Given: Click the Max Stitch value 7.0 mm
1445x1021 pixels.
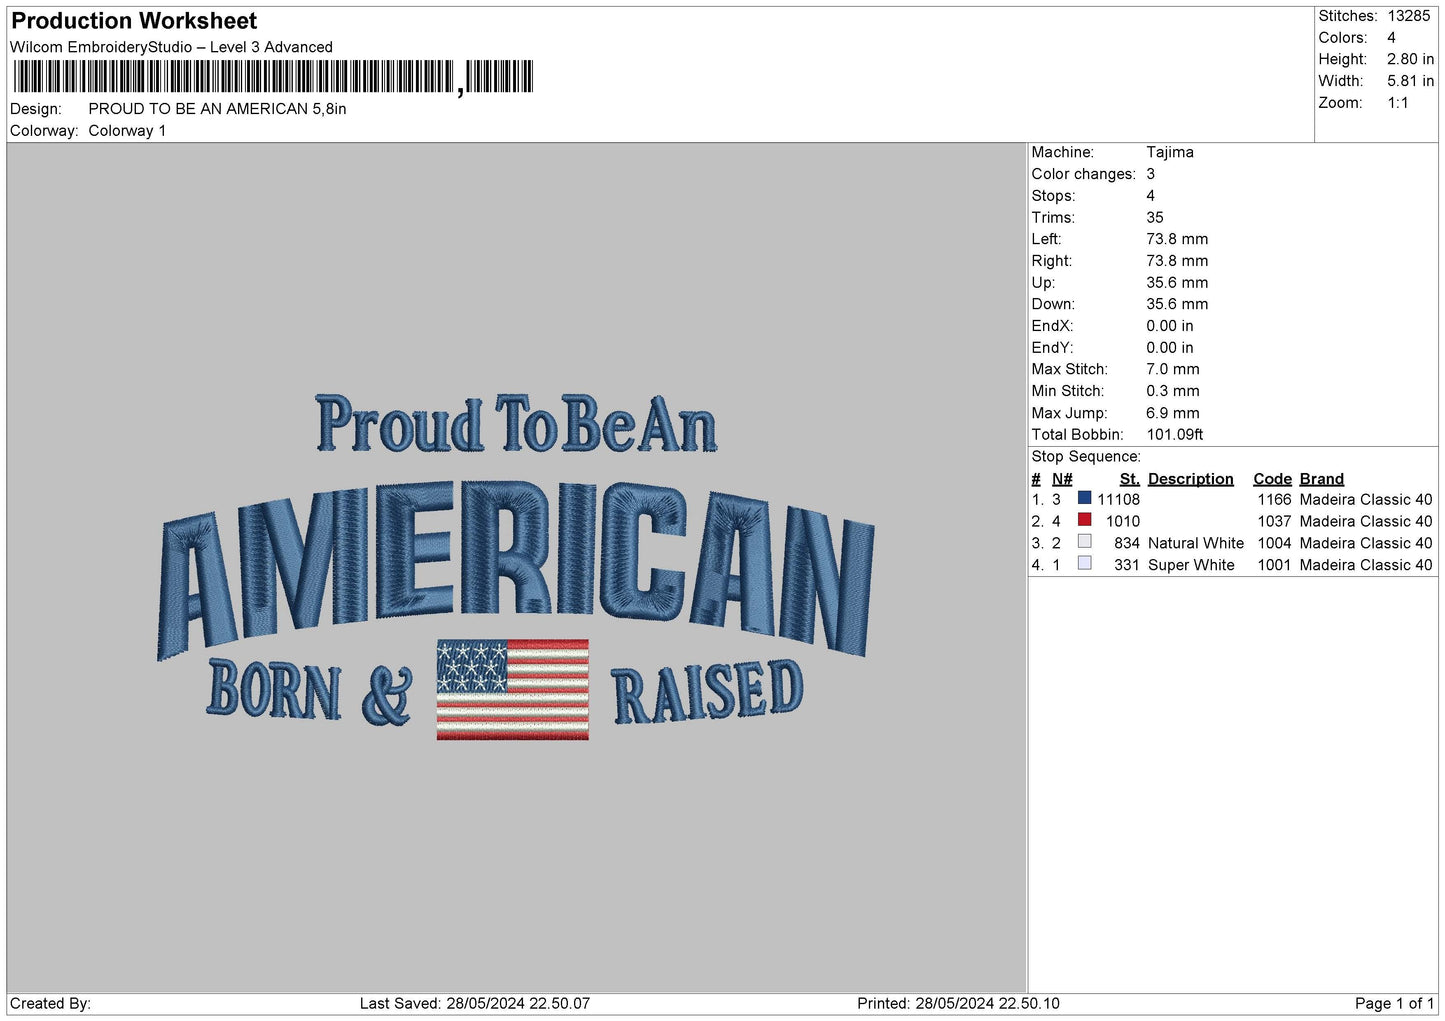Looking at the screenshot, I should pyautogui.click(x=1173, y=369).
